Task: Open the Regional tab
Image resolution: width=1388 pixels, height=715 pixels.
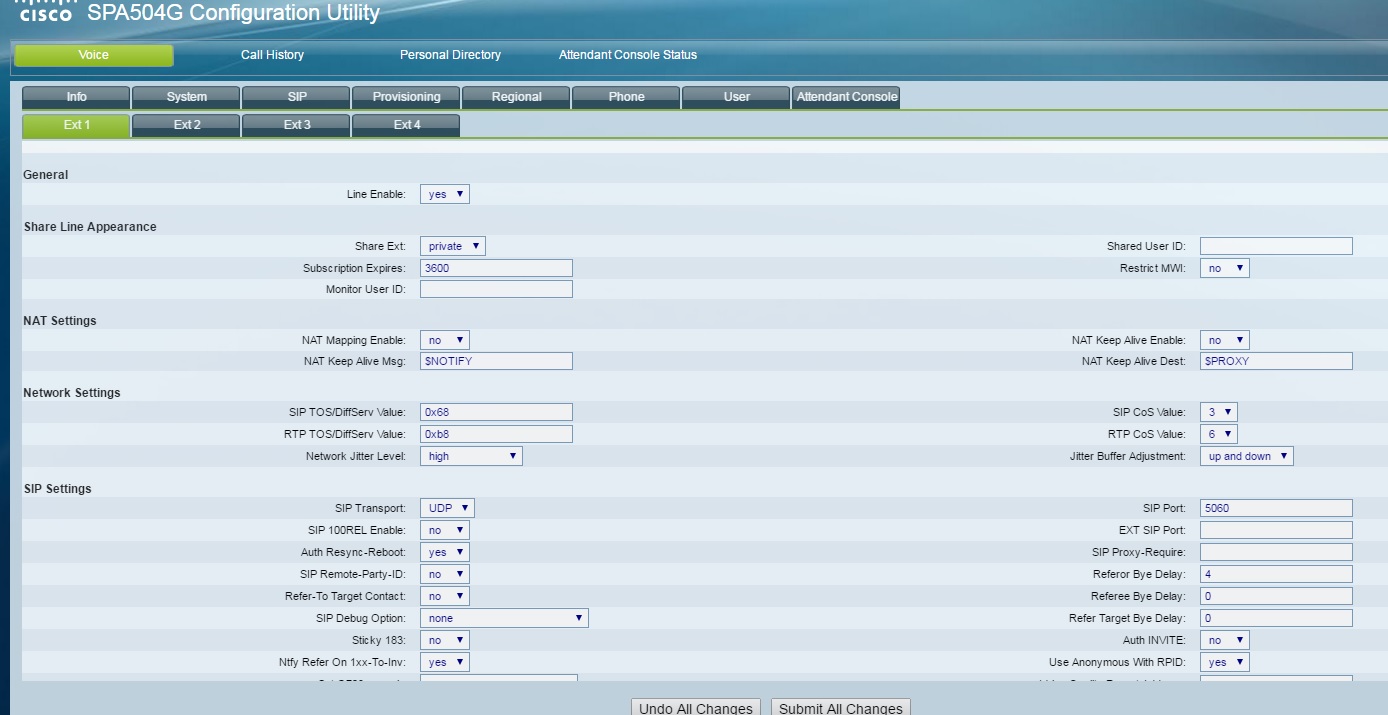Action: click(x=516, y=97)
